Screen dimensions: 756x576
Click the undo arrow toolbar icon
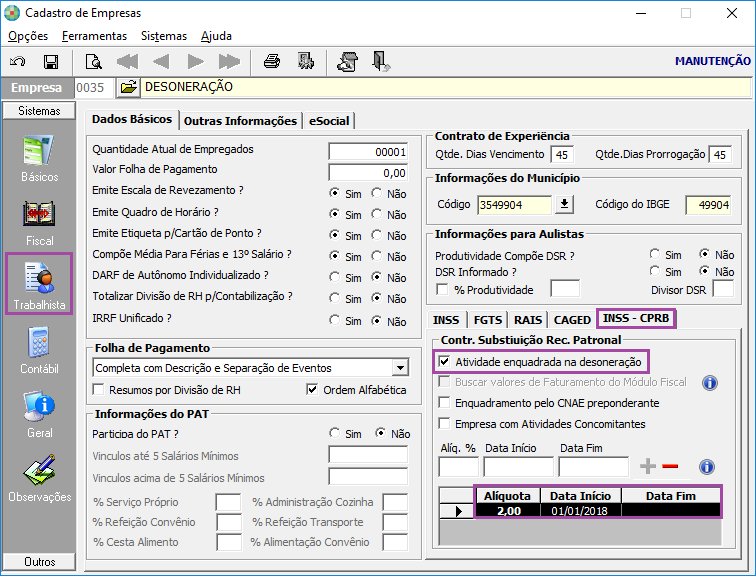pyautogui.click(x=18, y=62)
